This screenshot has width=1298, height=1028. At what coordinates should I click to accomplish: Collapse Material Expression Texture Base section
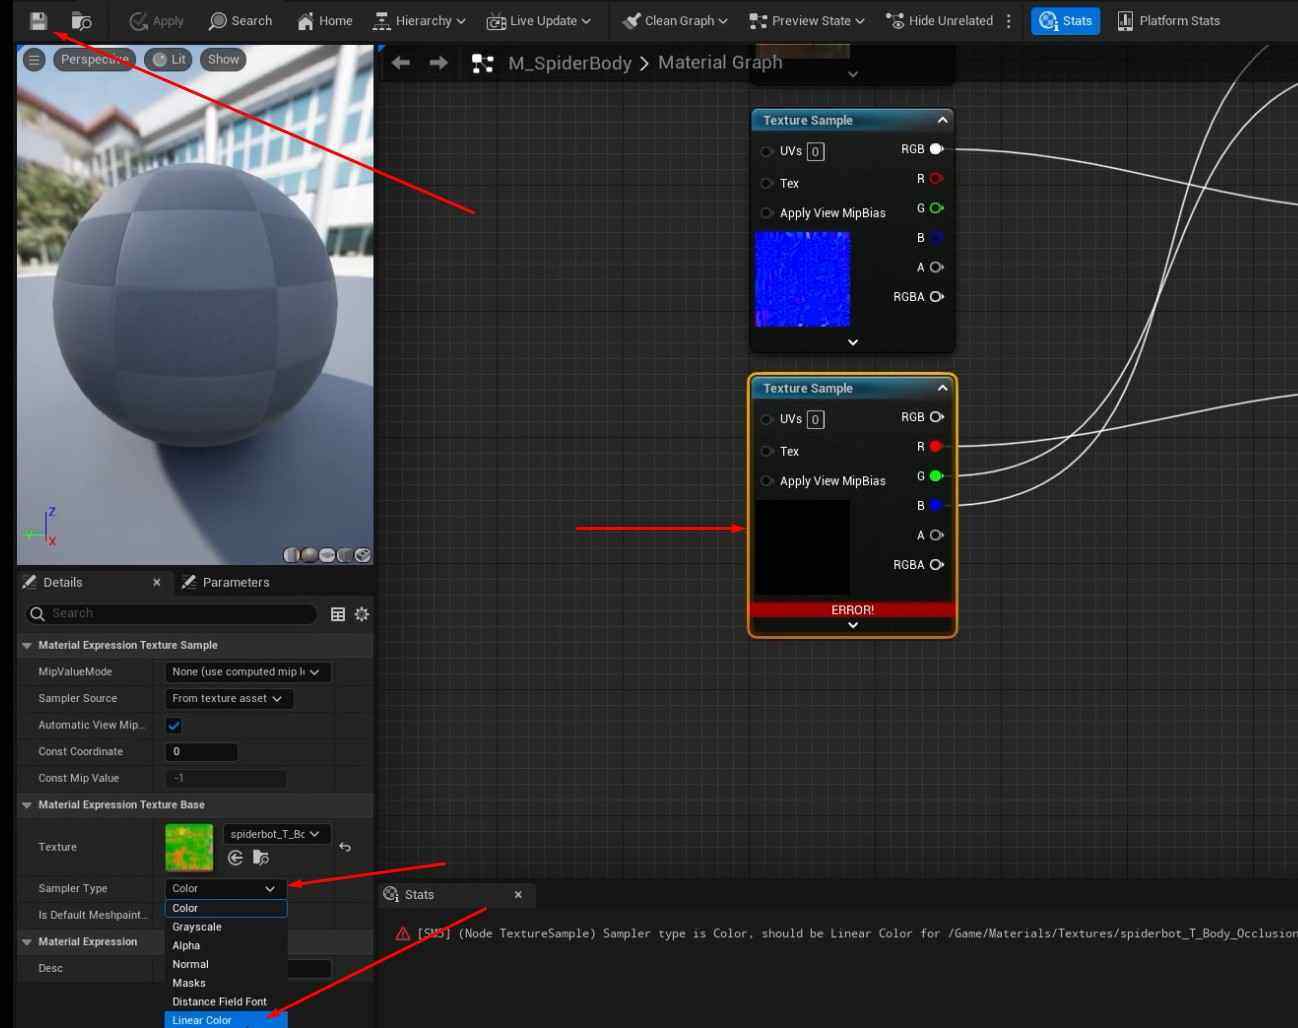27,805
